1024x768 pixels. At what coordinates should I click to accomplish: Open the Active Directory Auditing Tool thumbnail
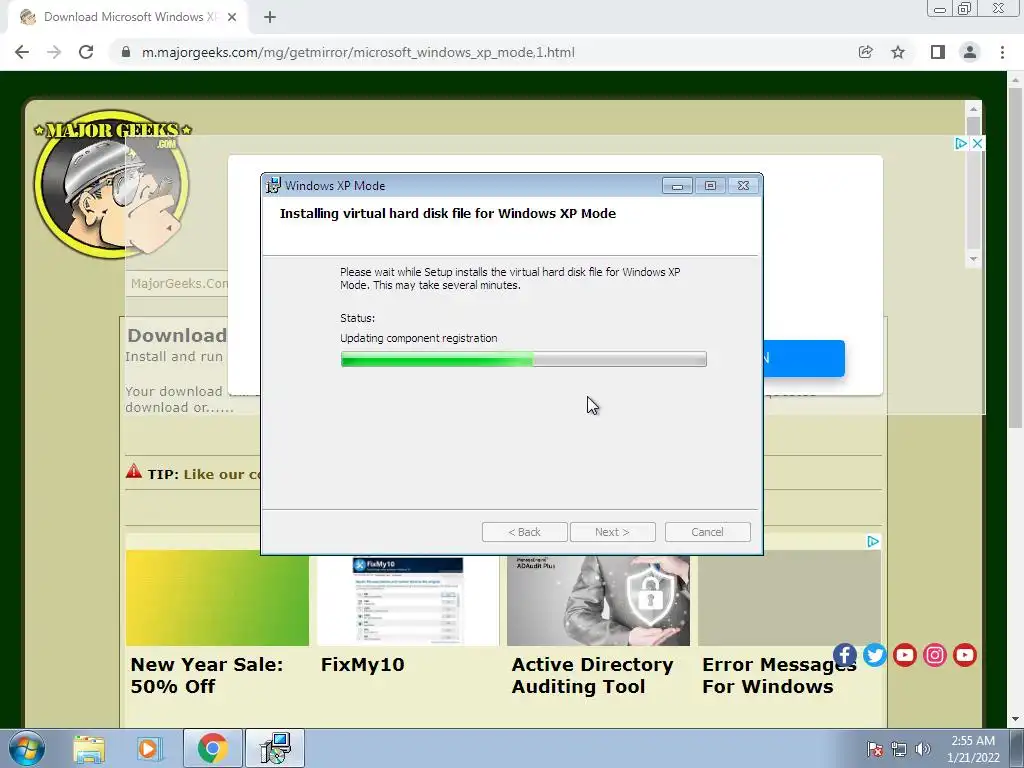pyautogui.click(x=598, y=601)
